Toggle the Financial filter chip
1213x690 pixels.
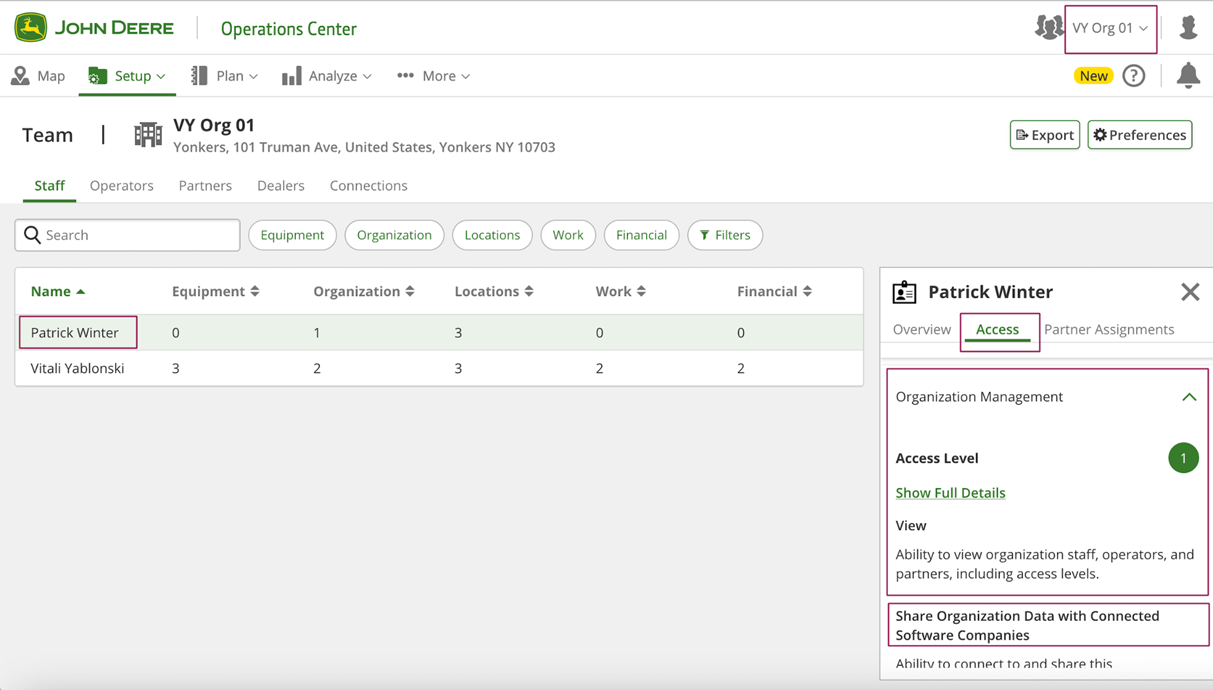(x=641, y=235)
